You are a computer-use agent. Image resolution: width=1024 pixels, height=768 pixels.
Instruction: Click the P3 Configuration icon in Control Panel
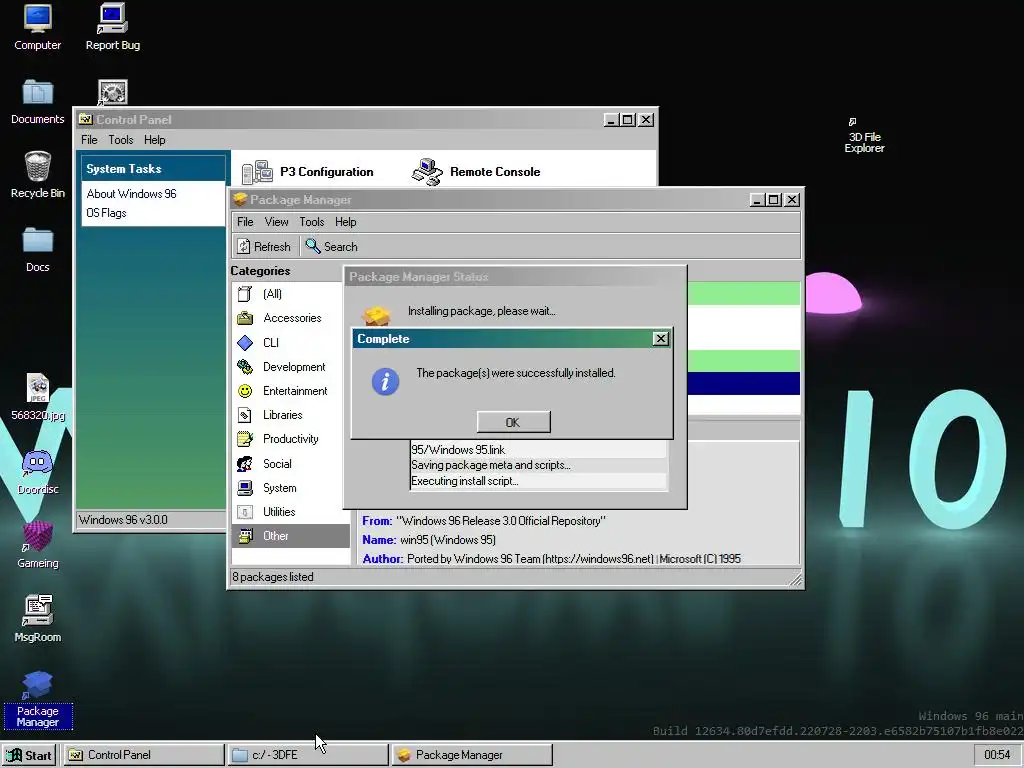click(257, 172)
